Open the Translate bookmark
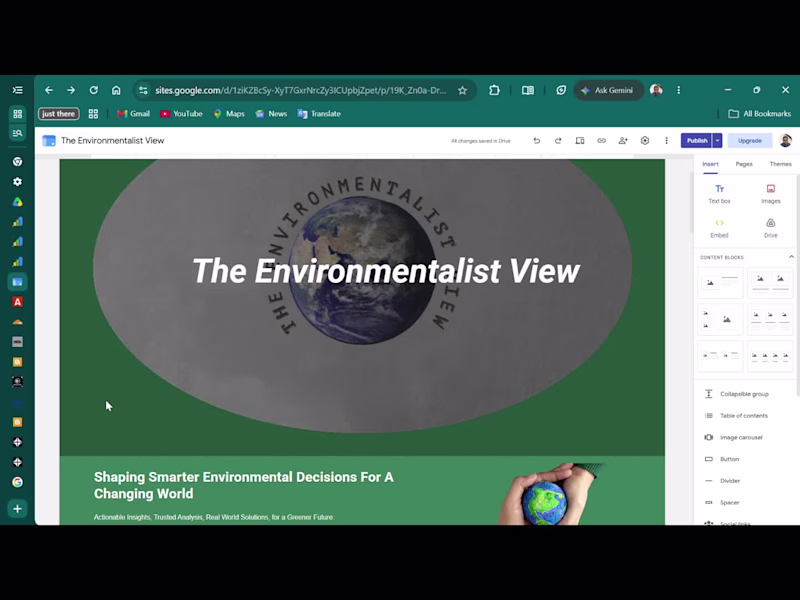The height and width of the screenshot is (600, 800). click(319, 114)
